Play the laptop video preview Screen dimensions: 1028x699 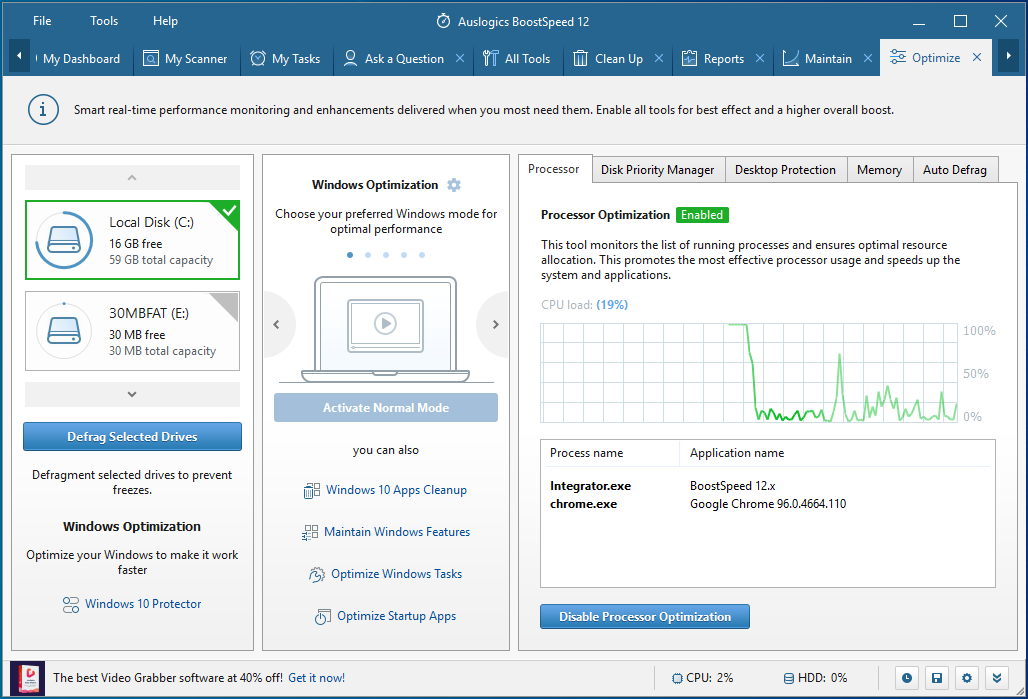tap(385, 323)
